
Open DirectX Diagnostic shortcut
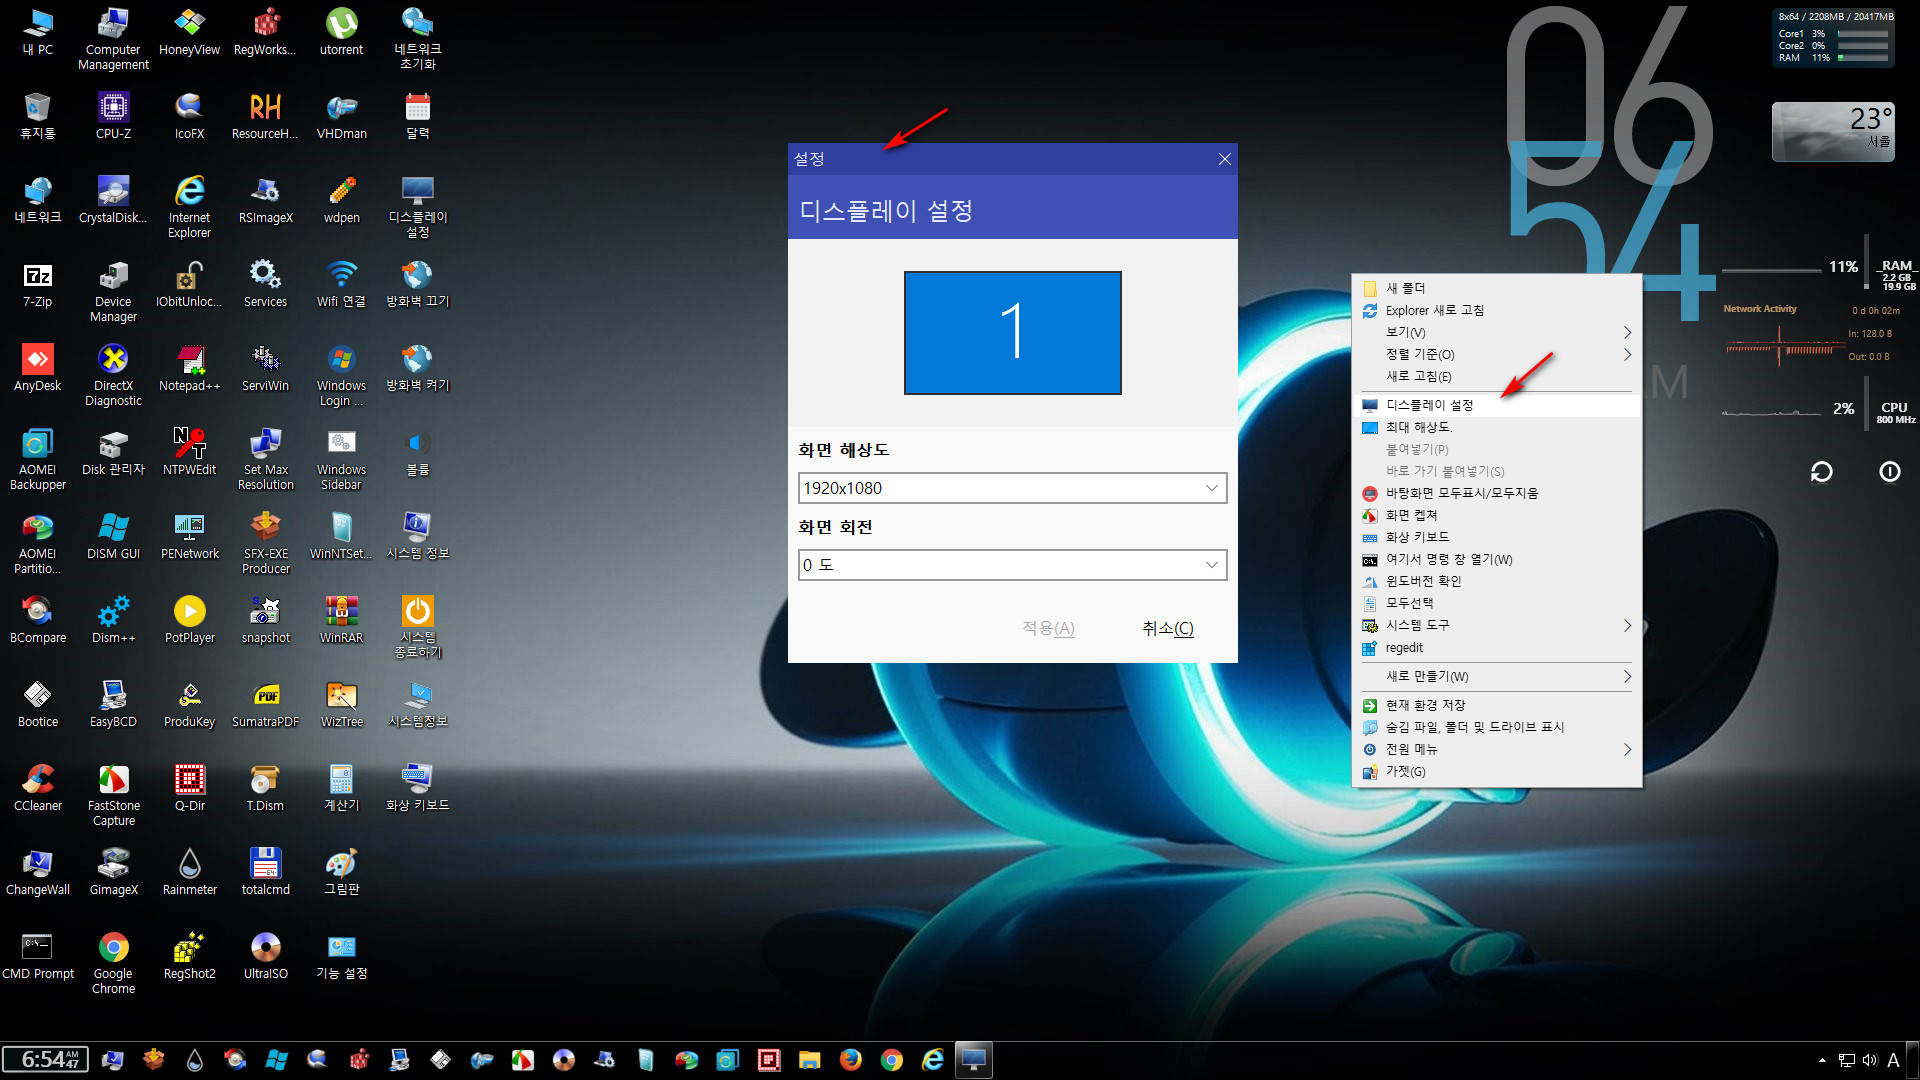pyautogui.click(x=113, y=375)
